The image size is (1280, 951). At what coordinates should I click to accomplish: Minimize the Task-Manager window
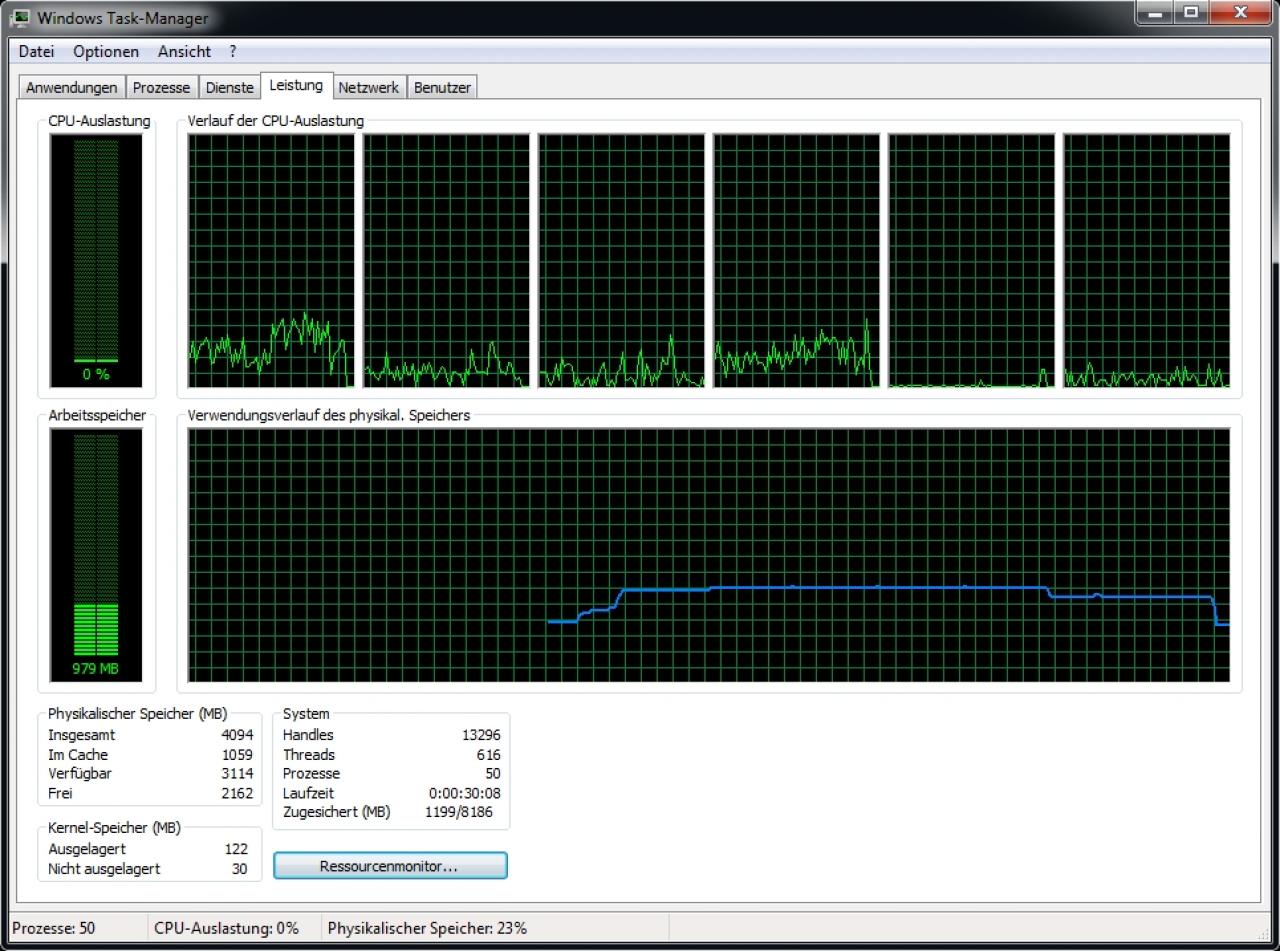1156,13
